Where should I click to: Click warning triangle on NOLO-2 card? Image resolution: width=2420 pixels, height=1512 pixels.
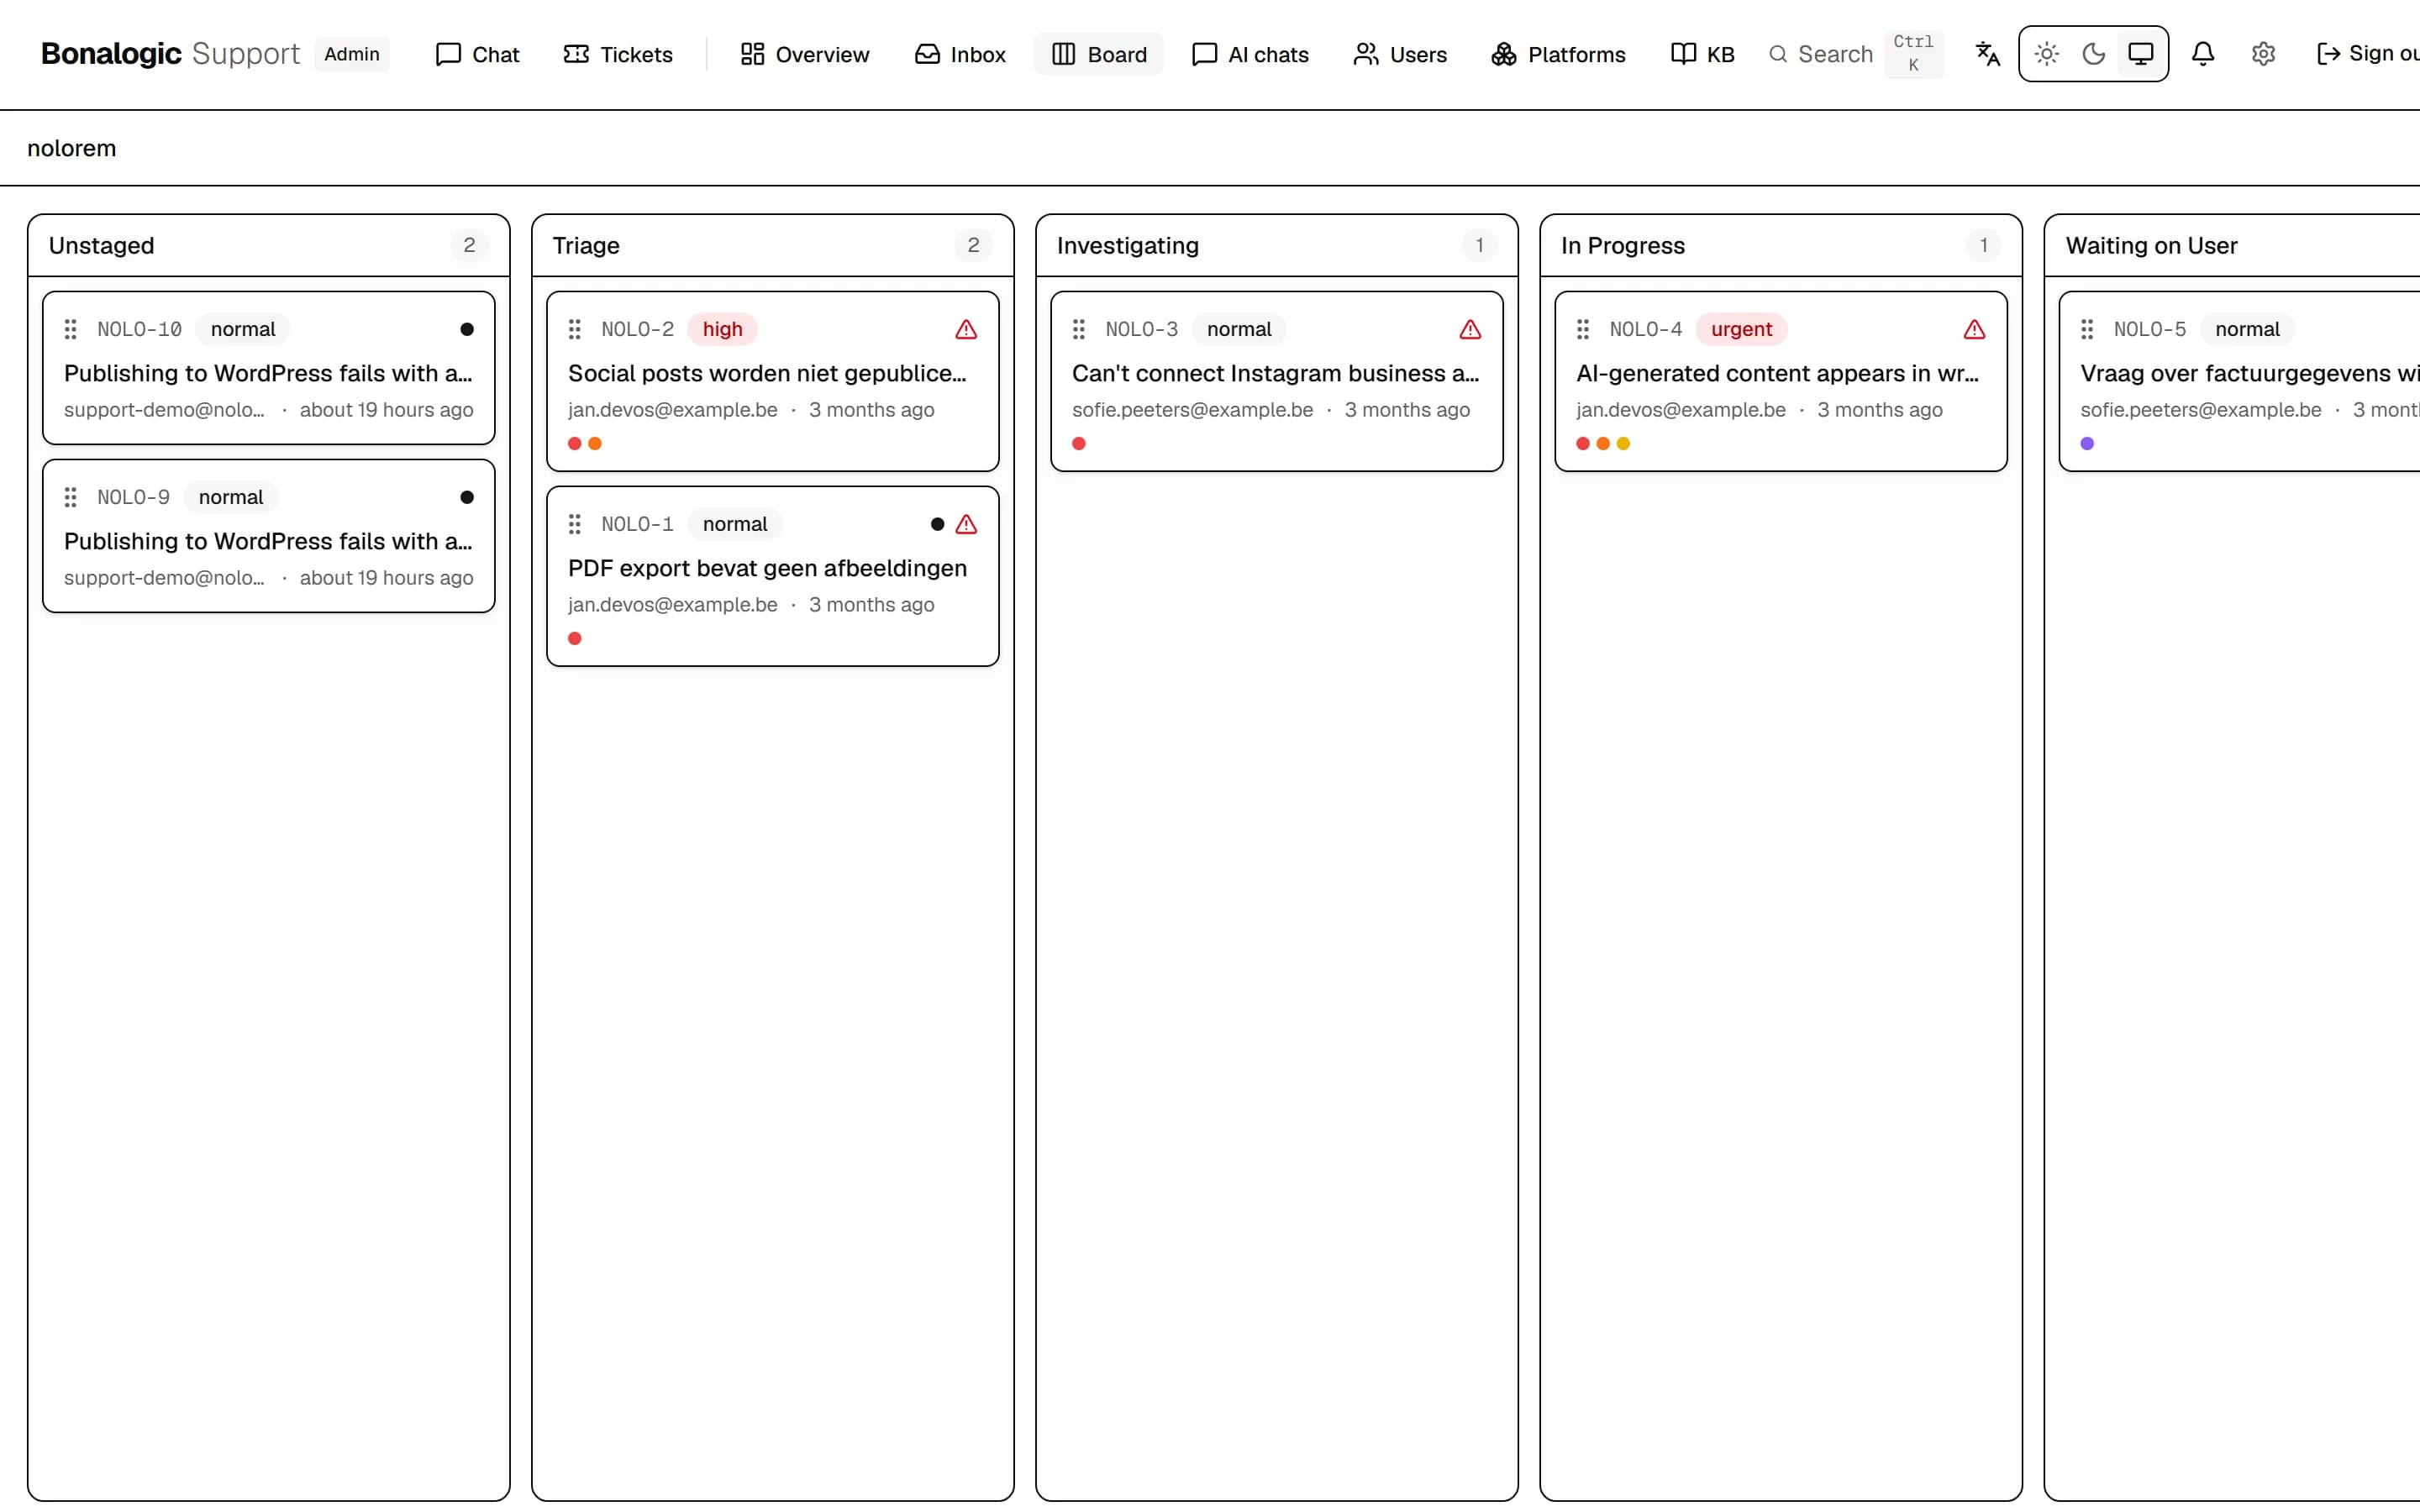(x=966, y=329)
